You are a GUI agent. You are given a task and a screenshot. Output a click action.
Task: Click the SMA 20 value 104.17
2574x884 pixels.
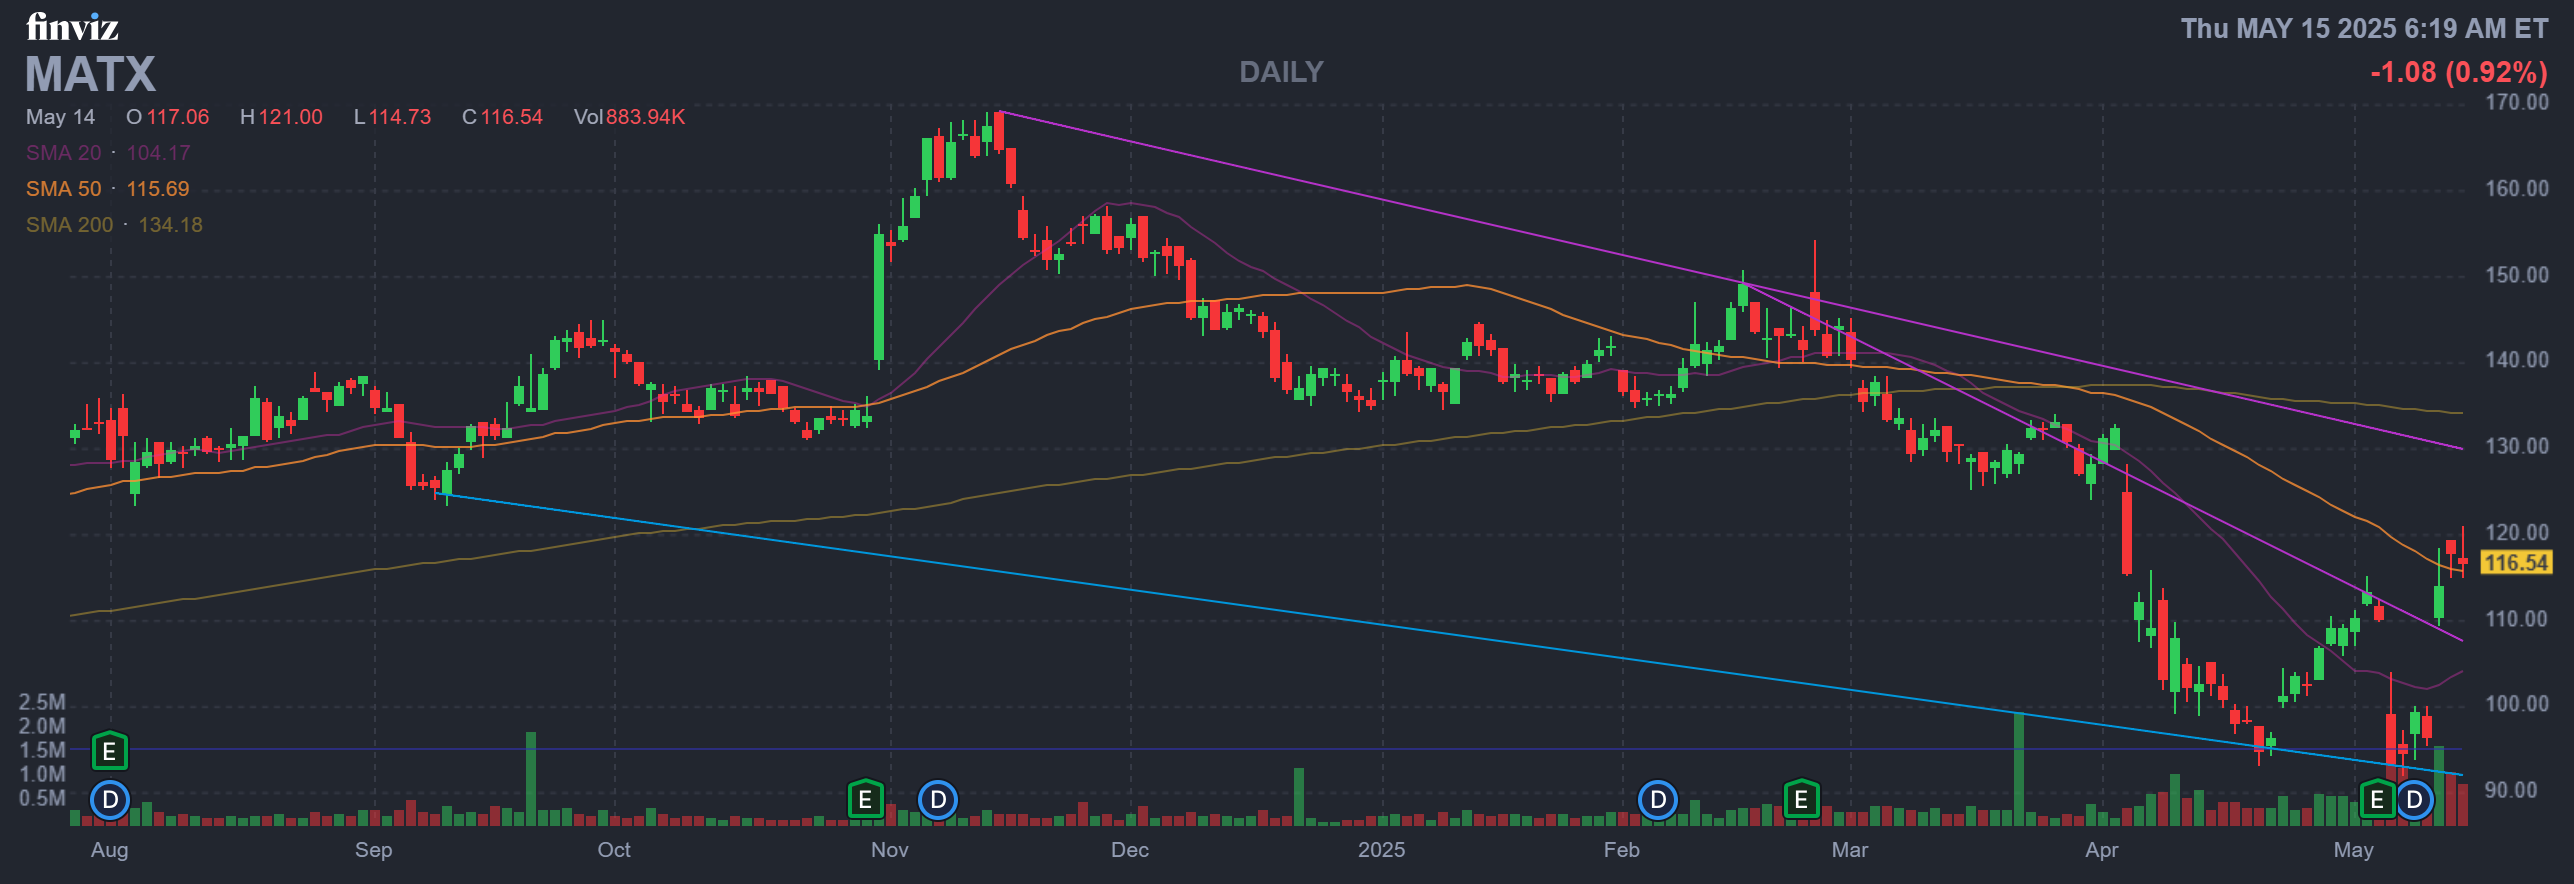click(x=158, y=153)
